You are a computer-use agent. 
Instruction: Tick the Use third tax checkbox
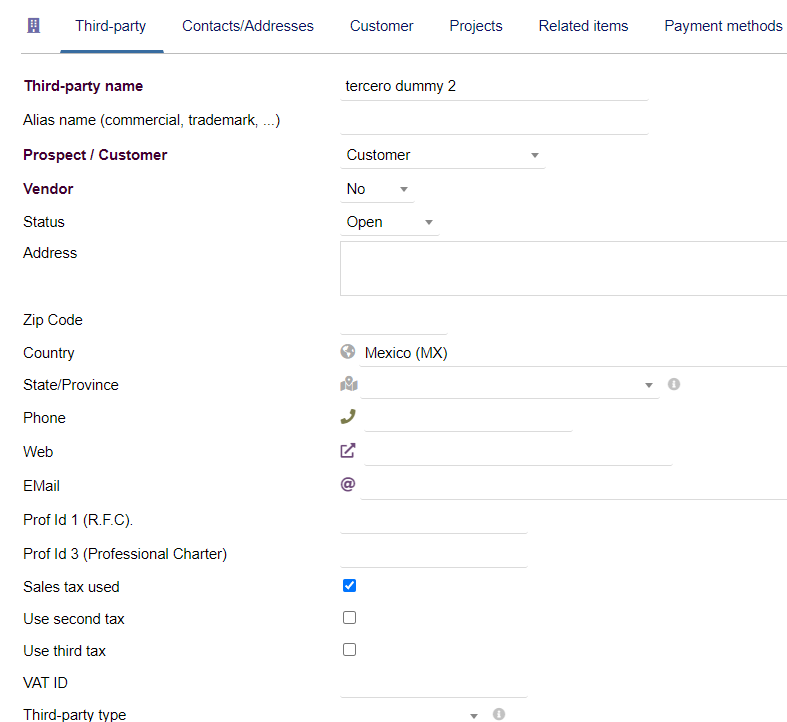tap(349, 650)
